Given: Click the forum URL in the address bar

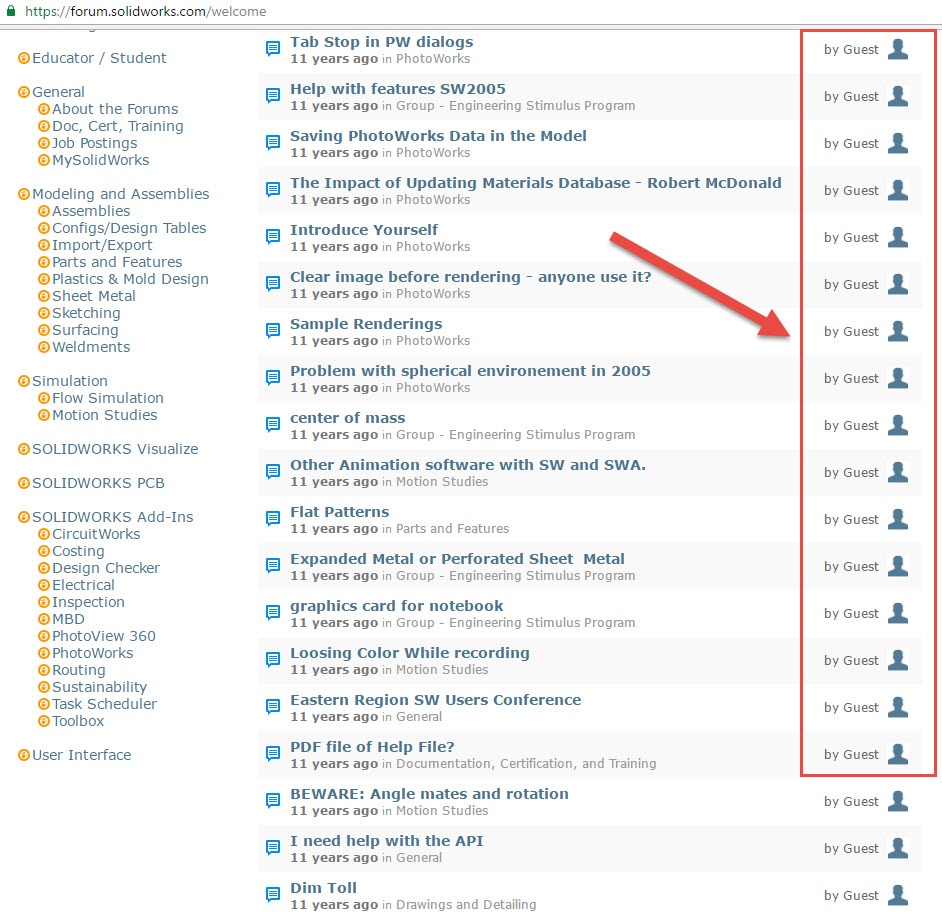Looking at the screenshot, I should pyautogui.click(x=145, y=11).
